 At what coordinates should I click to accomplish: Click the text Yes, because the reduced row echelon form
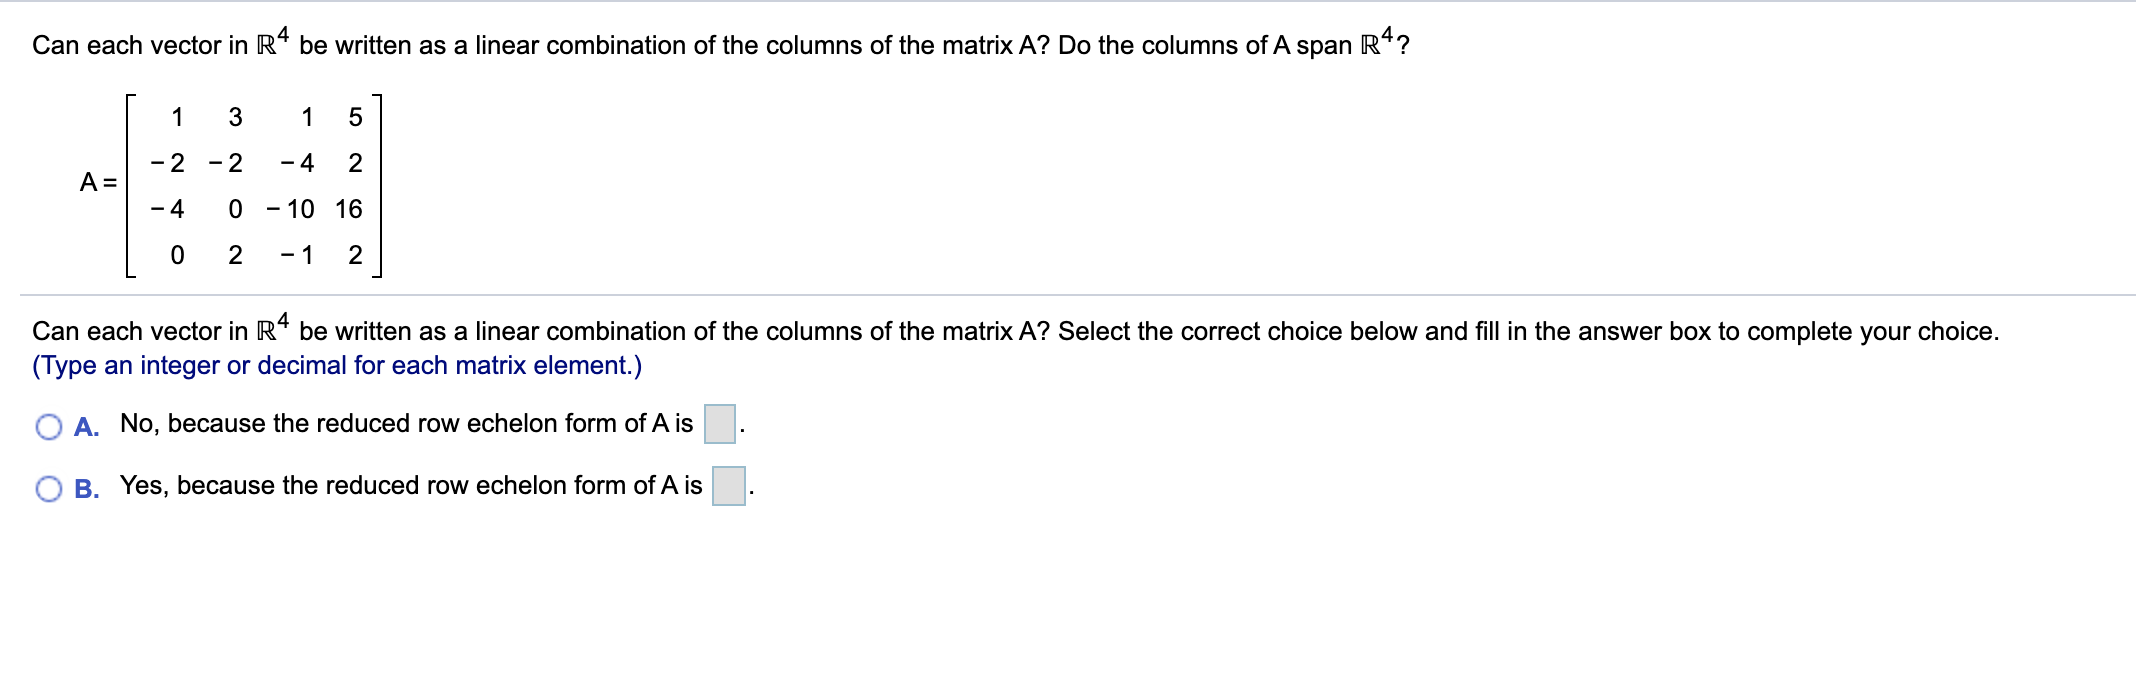tap(408, 486)
